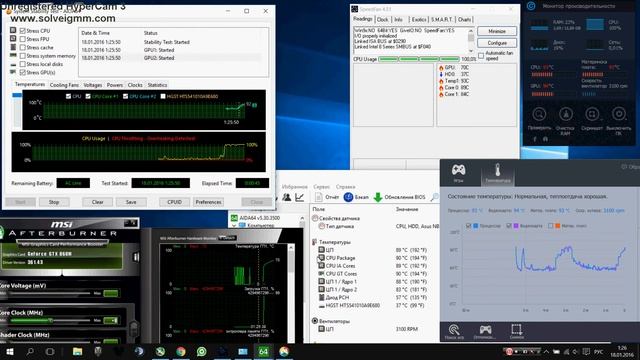Click the BIOS update green arrow icon
Screen dimensions: 640x360
[378, 197]
